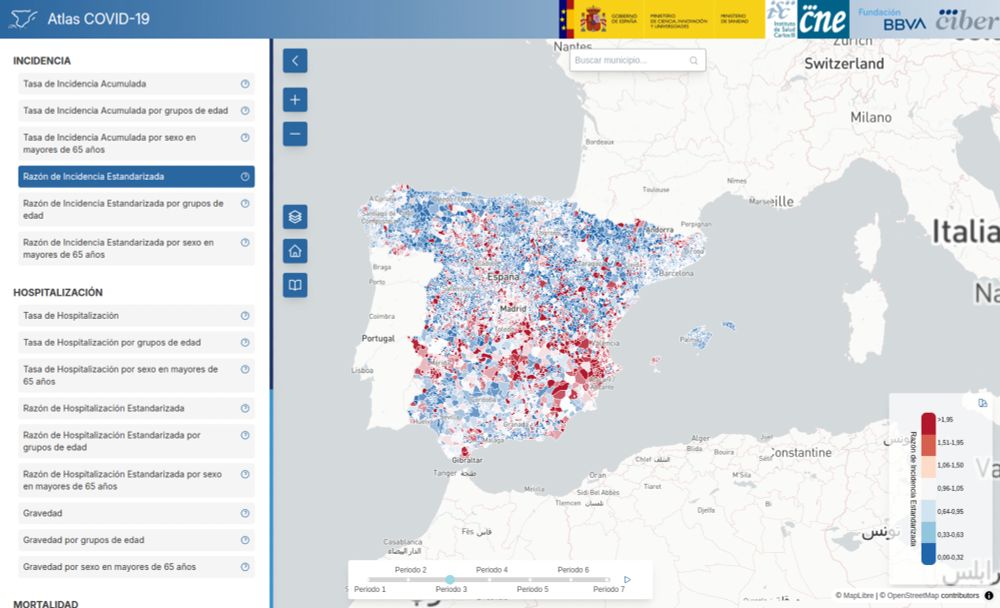
Task: Click the map attribution info icon
Action: 989,595
